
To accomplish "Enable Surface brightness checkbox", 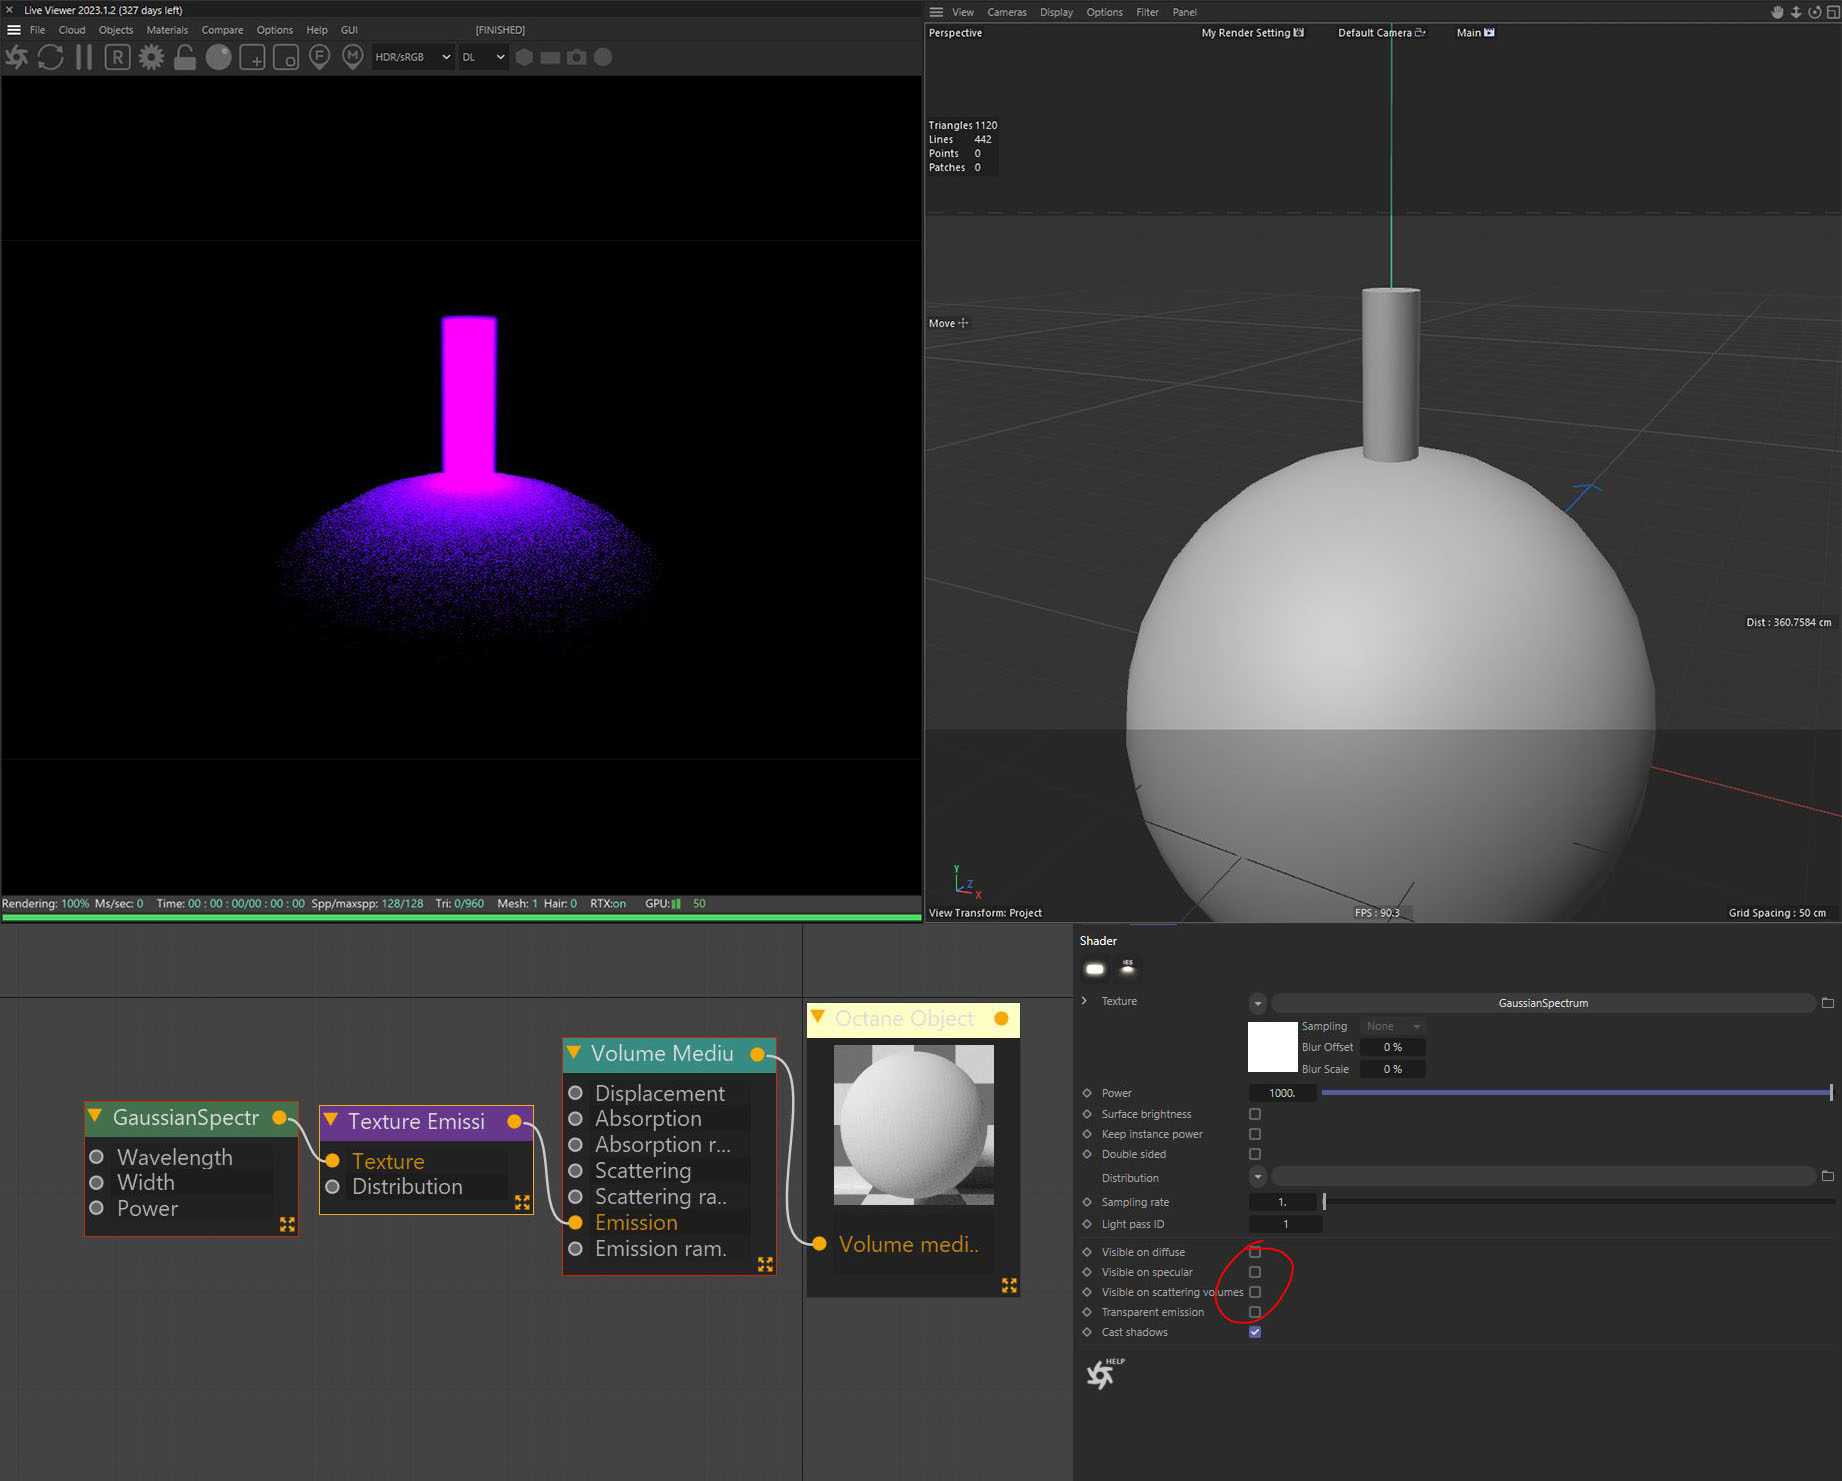I will [x=1255, y=1114].
